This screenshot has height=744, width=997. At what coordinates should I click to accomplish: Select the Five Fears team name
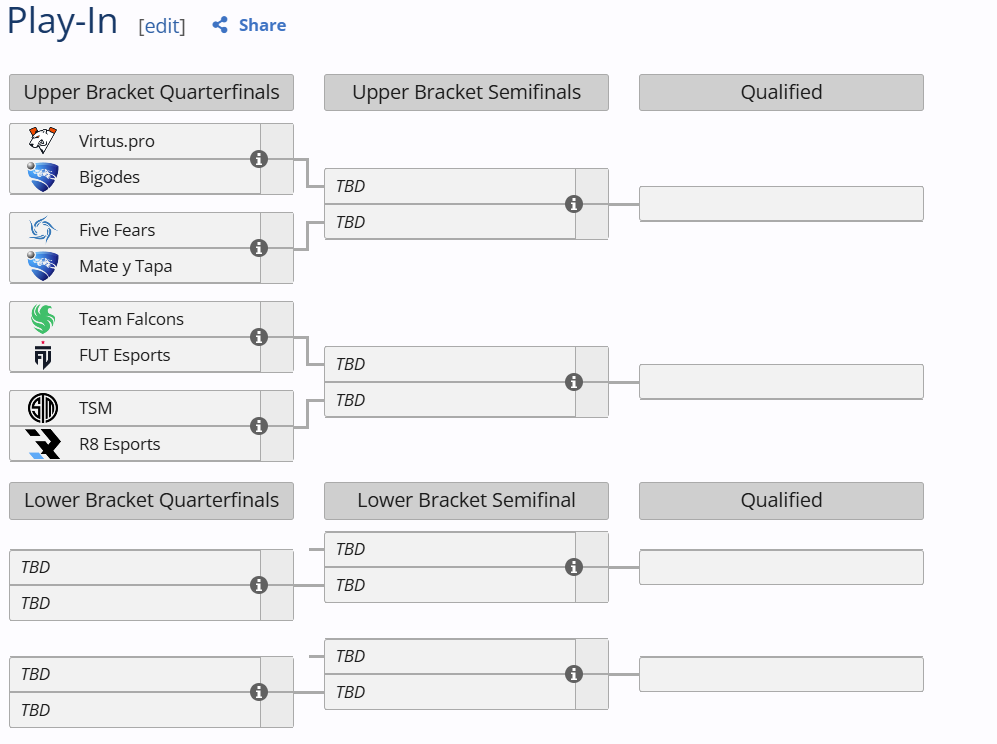tap(117, 230)
